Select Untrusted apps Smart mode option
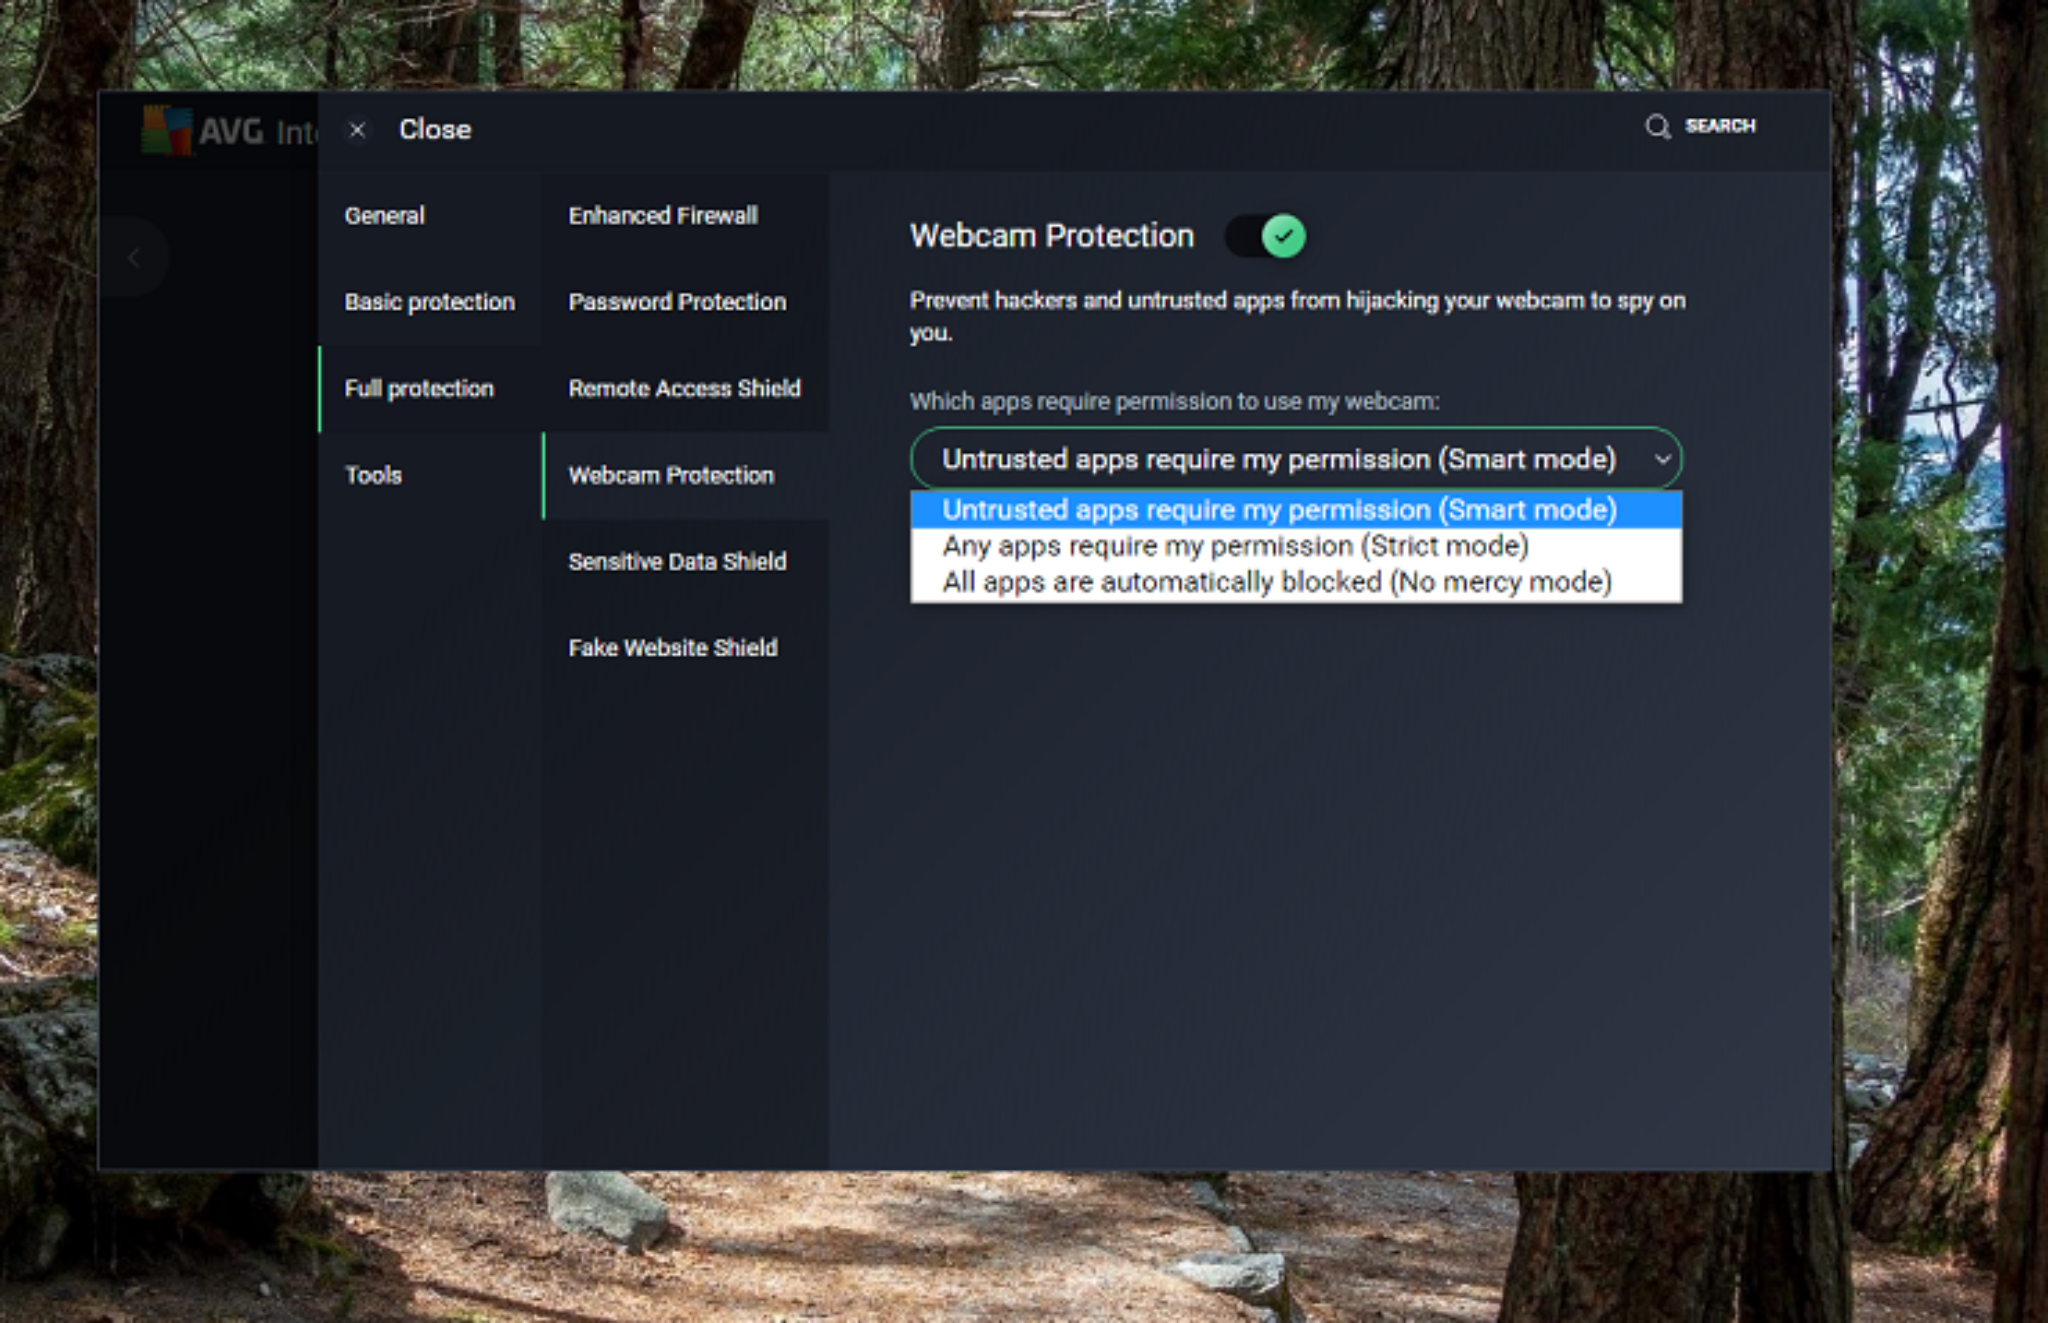This screenshot has width=2048, height=1323. (x=1278, y=510)
